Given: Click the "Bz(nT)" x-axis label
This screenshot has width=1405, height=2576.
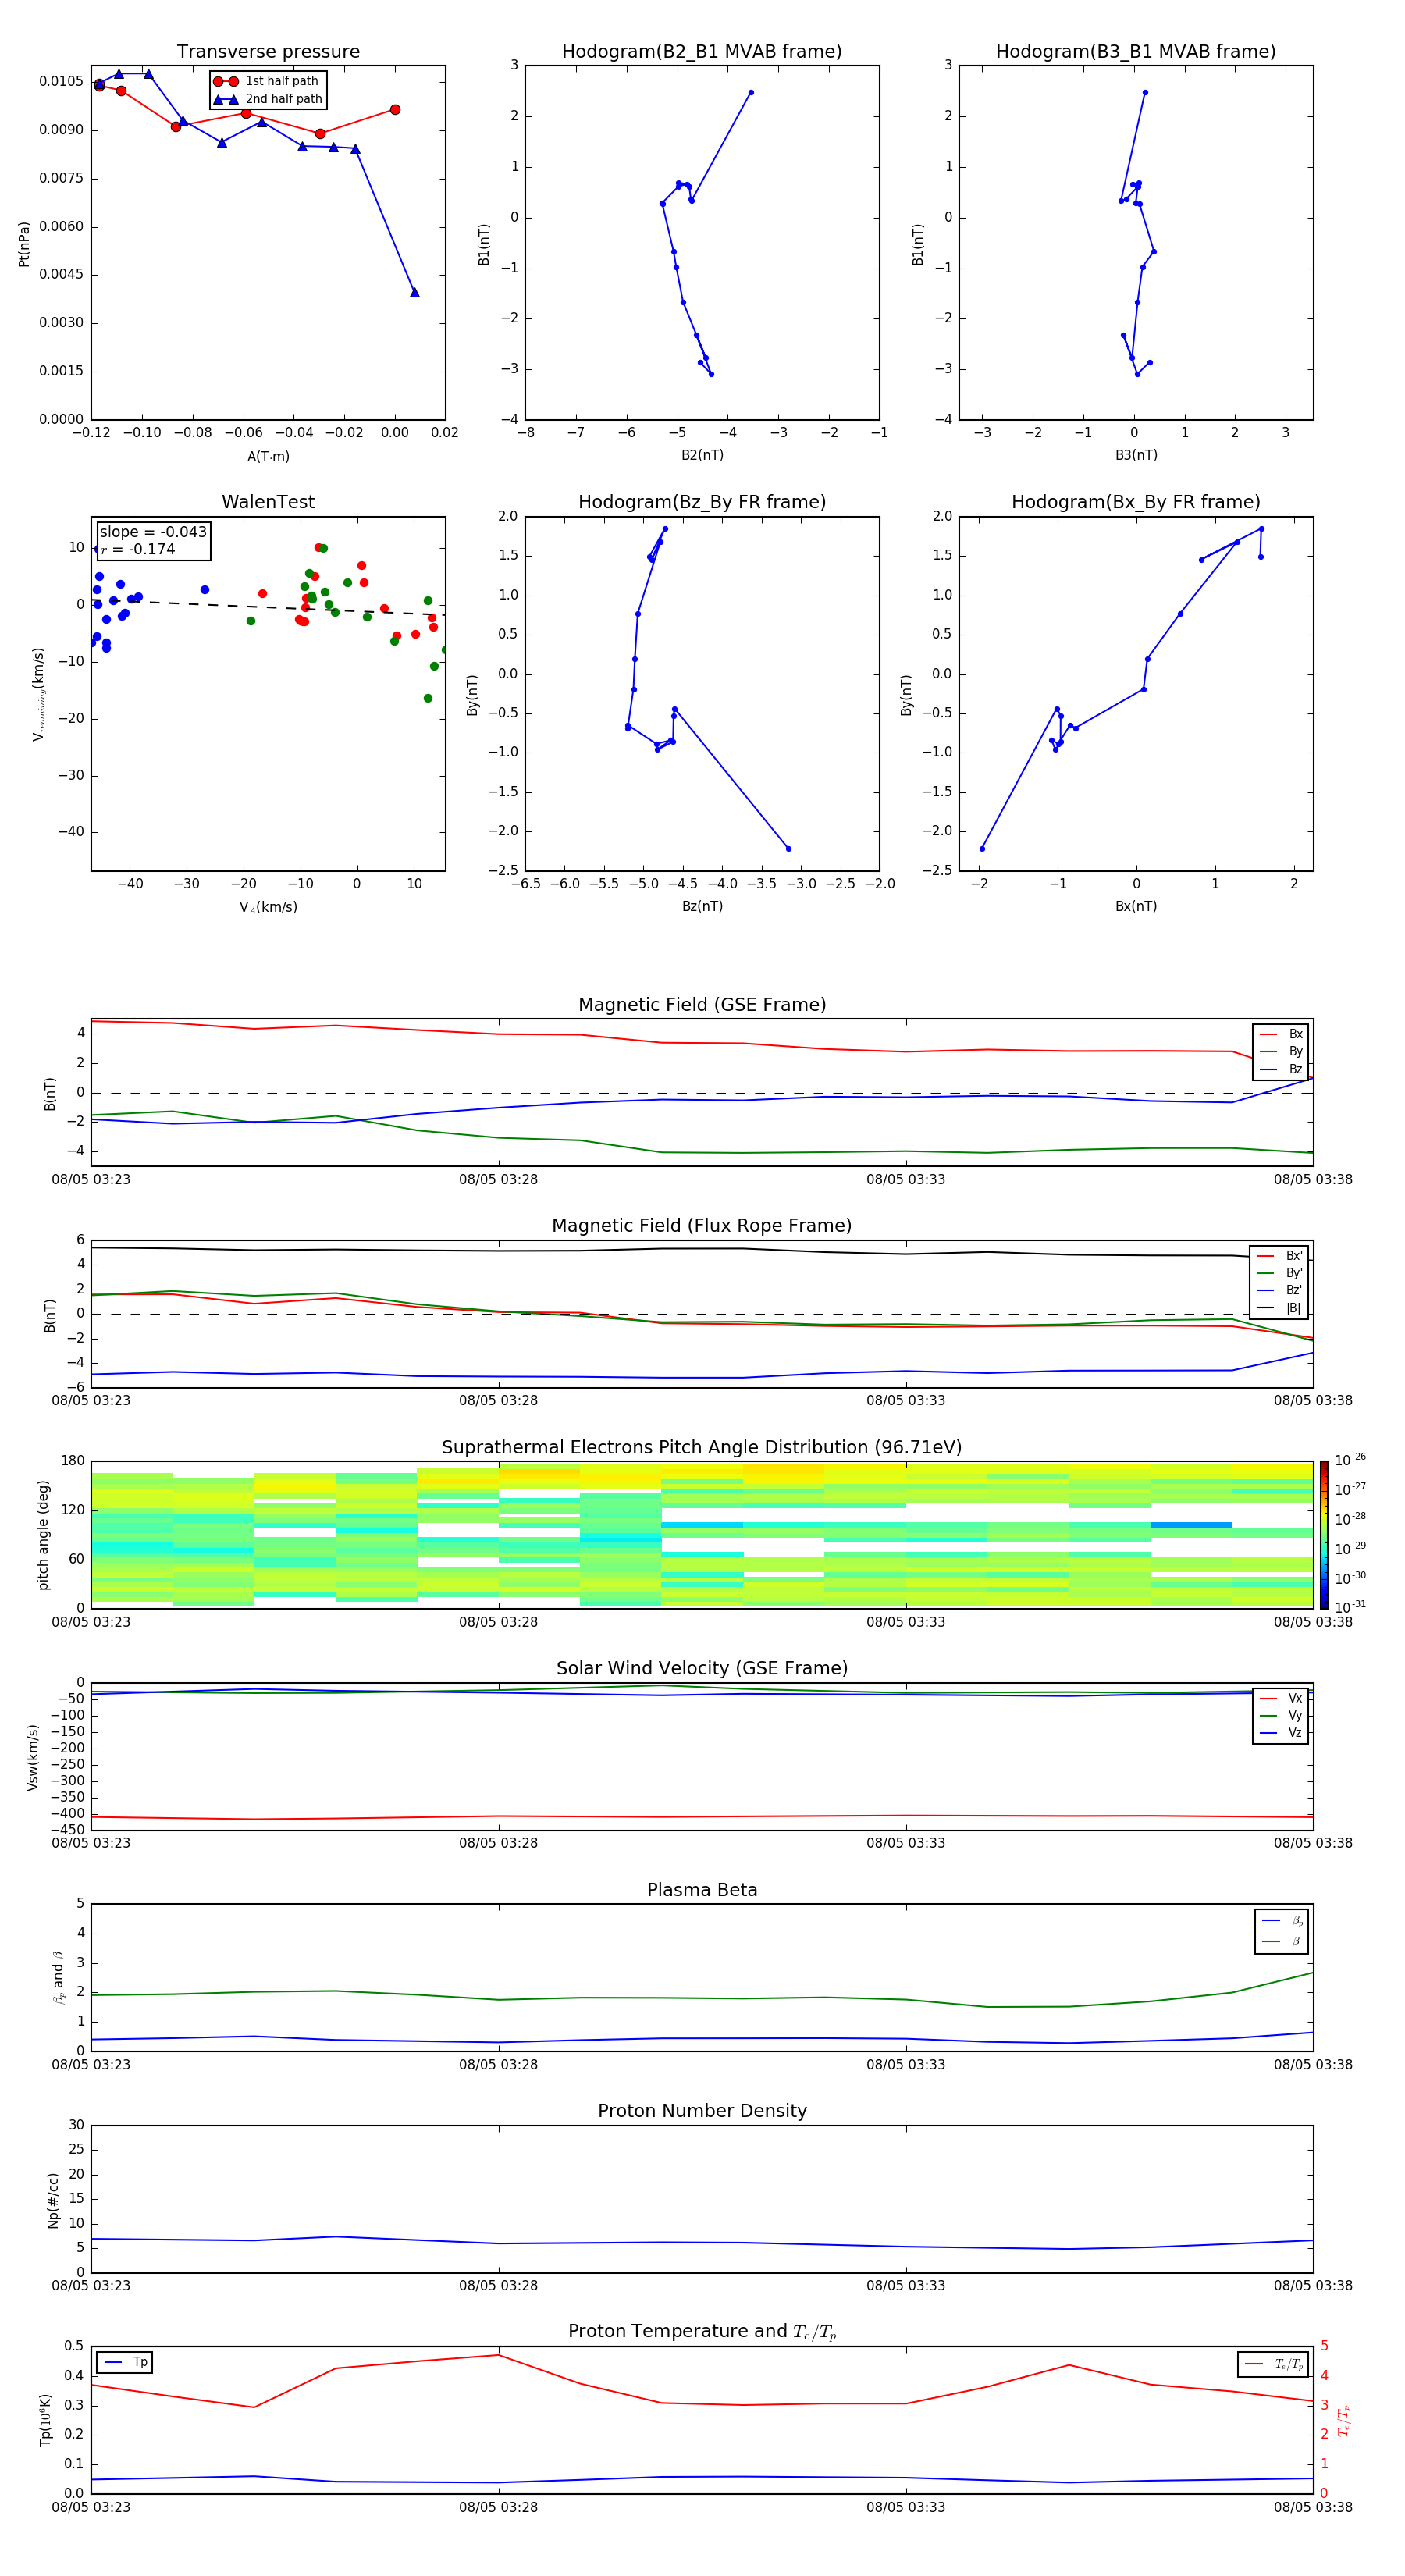Looking at the screenshot, I should click(702, 906).
